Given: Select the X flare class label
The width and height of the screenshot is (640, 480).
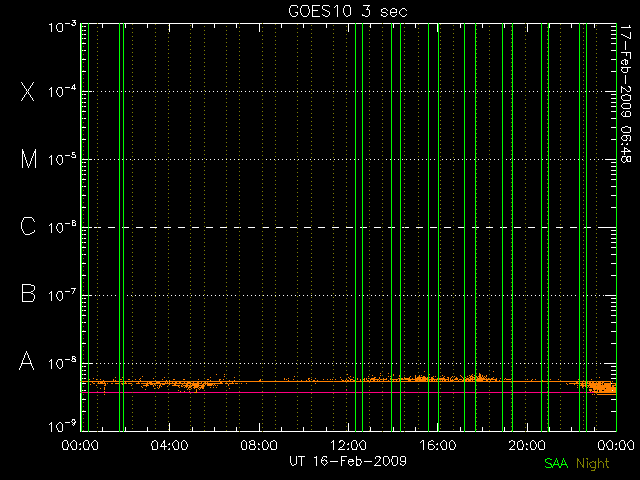Looking at the screenshot, I should (x=28, y=91).
